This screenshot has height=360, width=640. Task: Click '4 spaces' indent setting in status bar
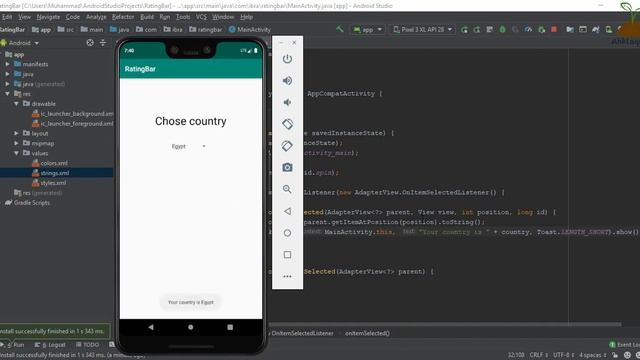point(593,355)
